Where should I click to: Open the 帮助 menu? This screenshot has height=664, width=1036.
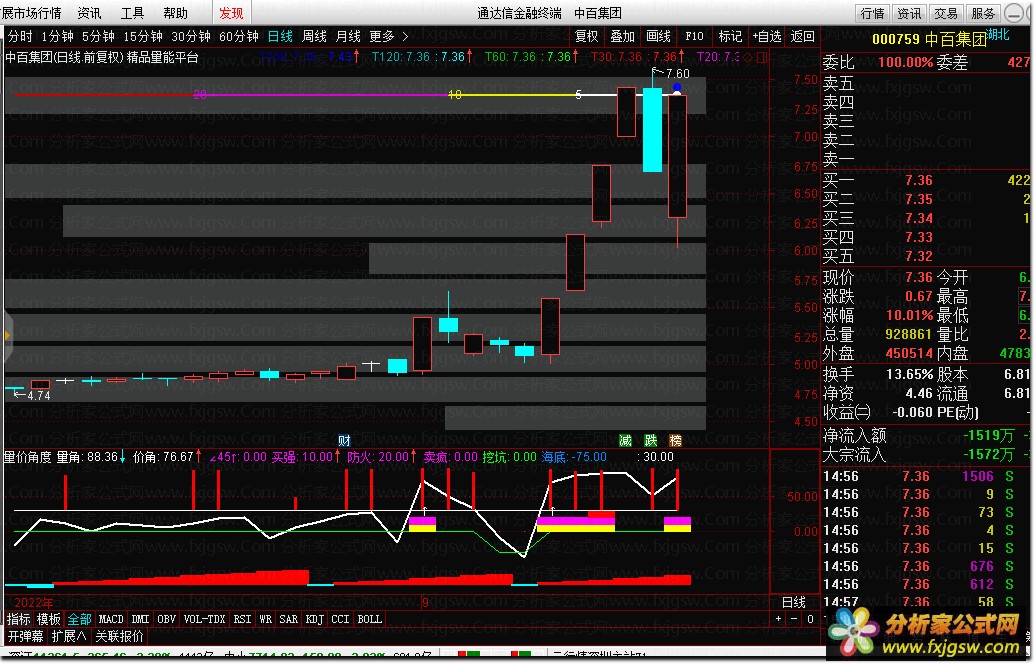pyautogui.click(x=175, y=13)
